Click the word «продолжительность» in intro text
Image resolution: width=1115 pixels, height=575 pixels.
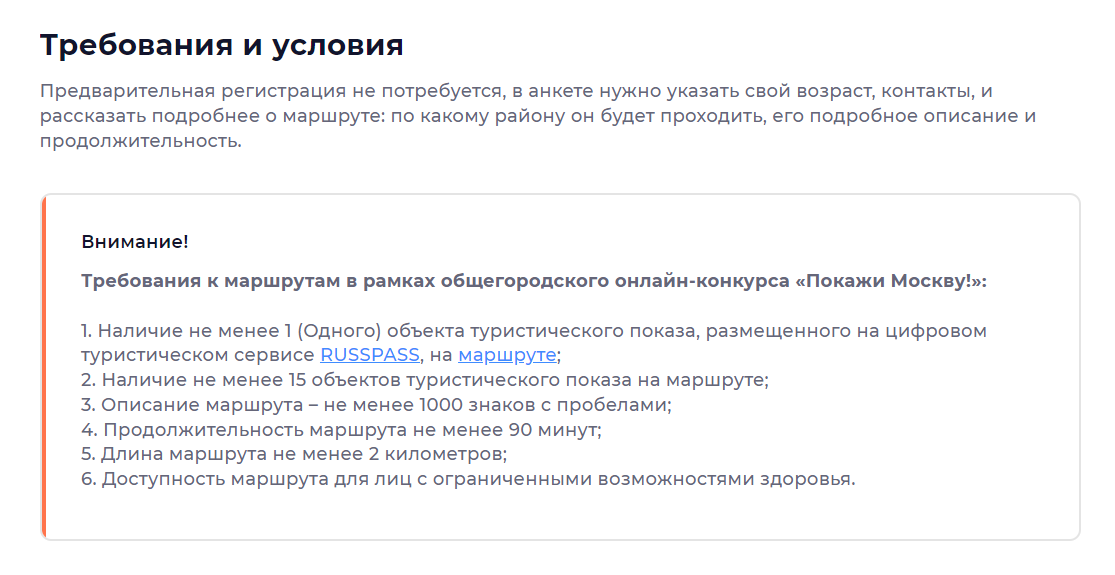coord(139,141)
